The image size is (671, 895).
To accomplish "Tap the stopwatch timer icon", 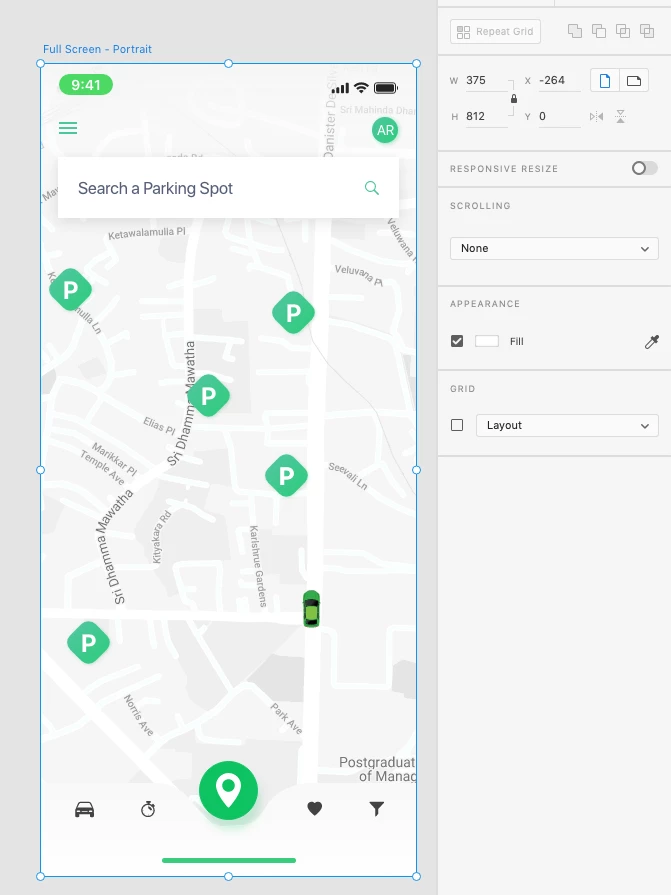I will click(148, 809).
